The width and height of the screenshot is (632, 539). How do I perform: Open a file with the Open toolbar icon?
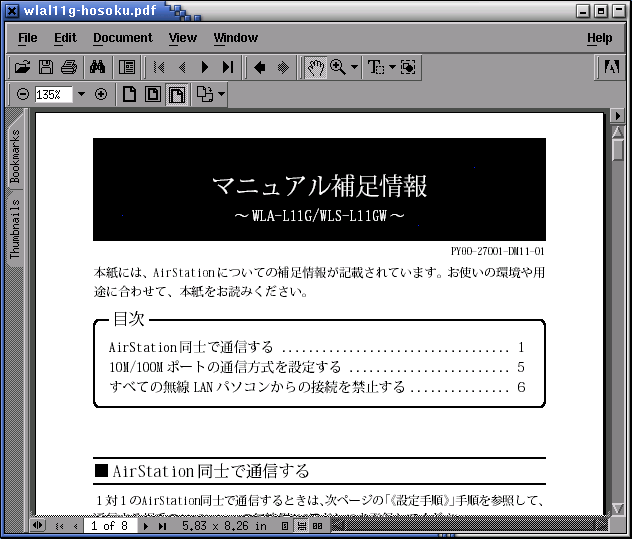(x=22, y=67)
